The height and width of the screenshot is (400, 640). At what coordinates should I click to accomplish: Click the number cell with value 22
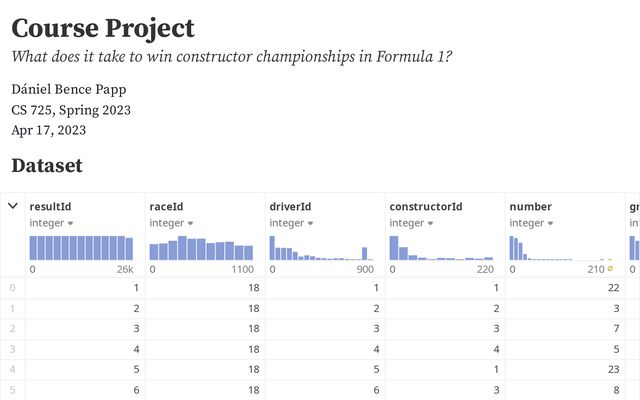click(565, 288)
